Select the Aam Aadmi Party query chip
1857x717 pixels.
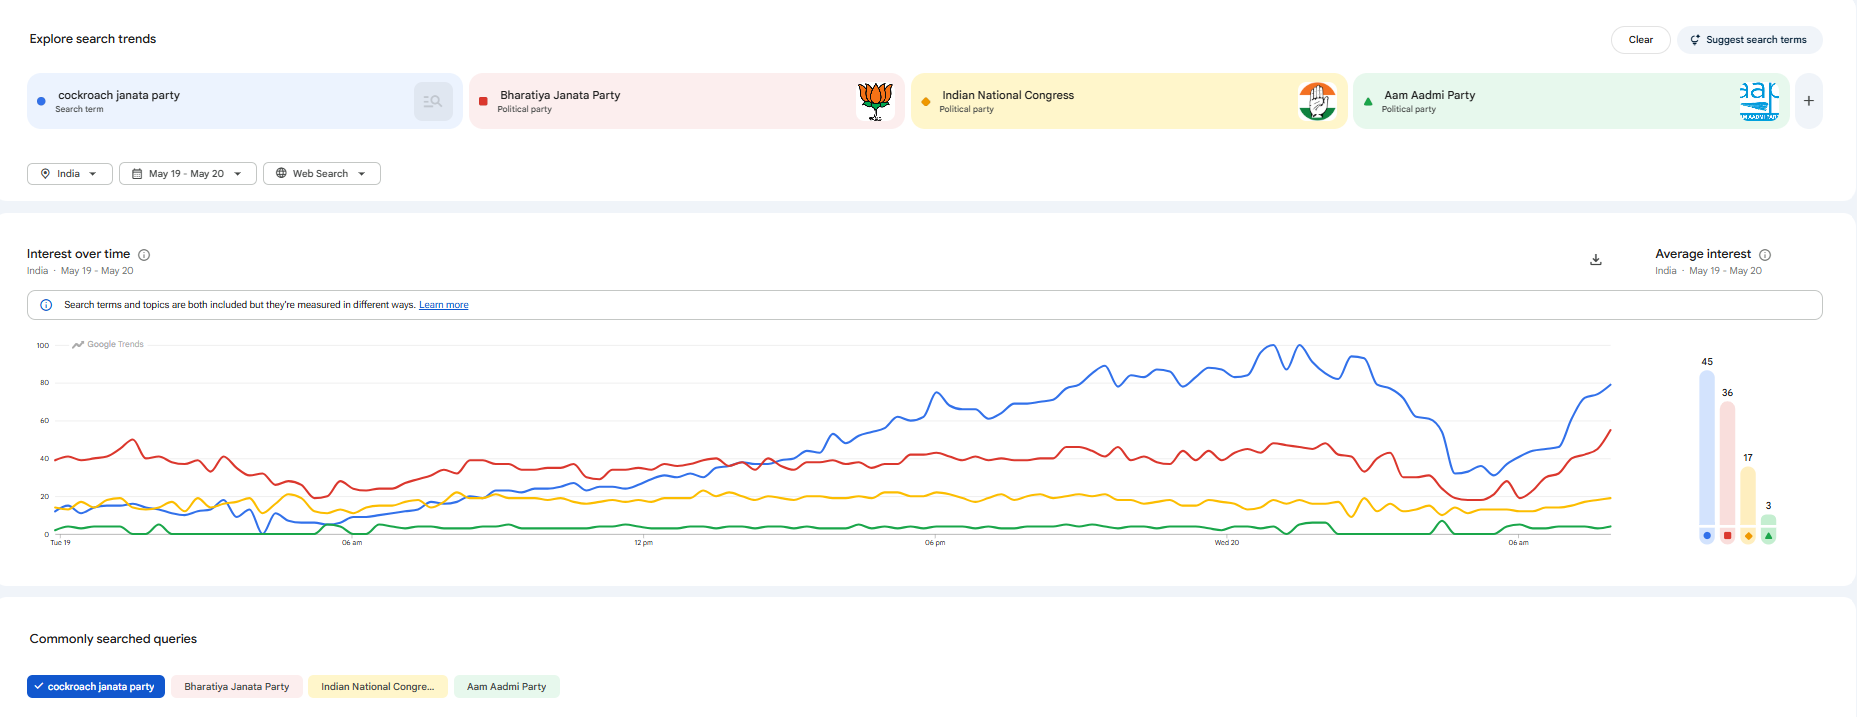506,687
